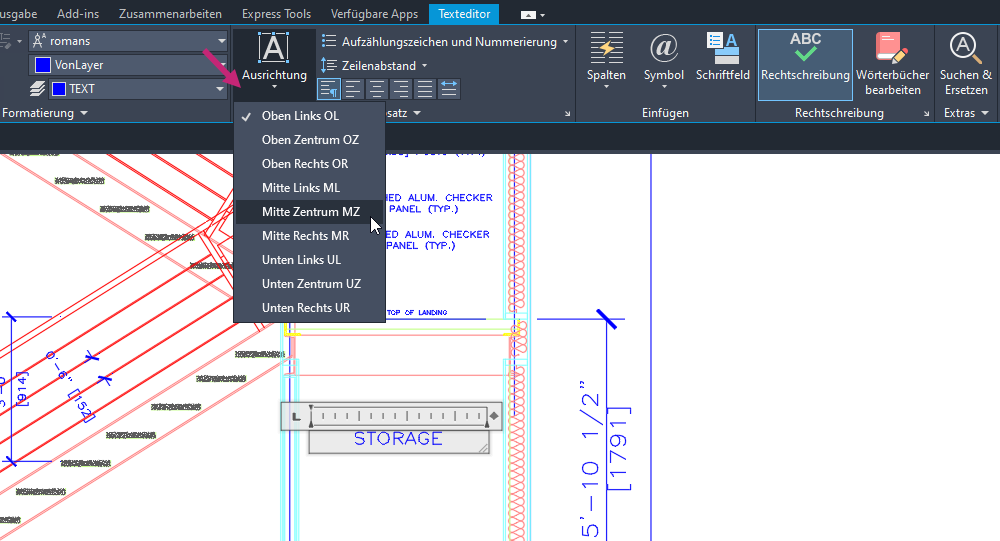This screenshot has width=1000, height=541.
Task: Expand the paragraph panel title arrow
Action: tap(417, 113)
